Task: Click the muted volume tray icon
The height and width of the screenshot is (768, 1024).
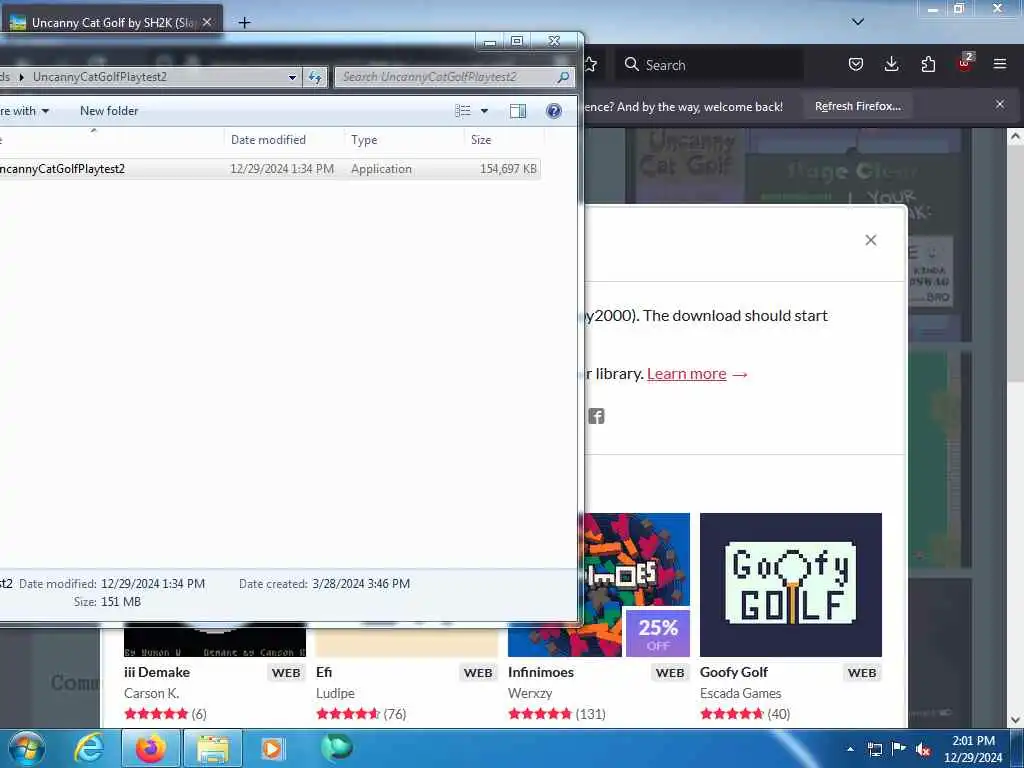Action: pyautogui.click(x=923, y=750)
